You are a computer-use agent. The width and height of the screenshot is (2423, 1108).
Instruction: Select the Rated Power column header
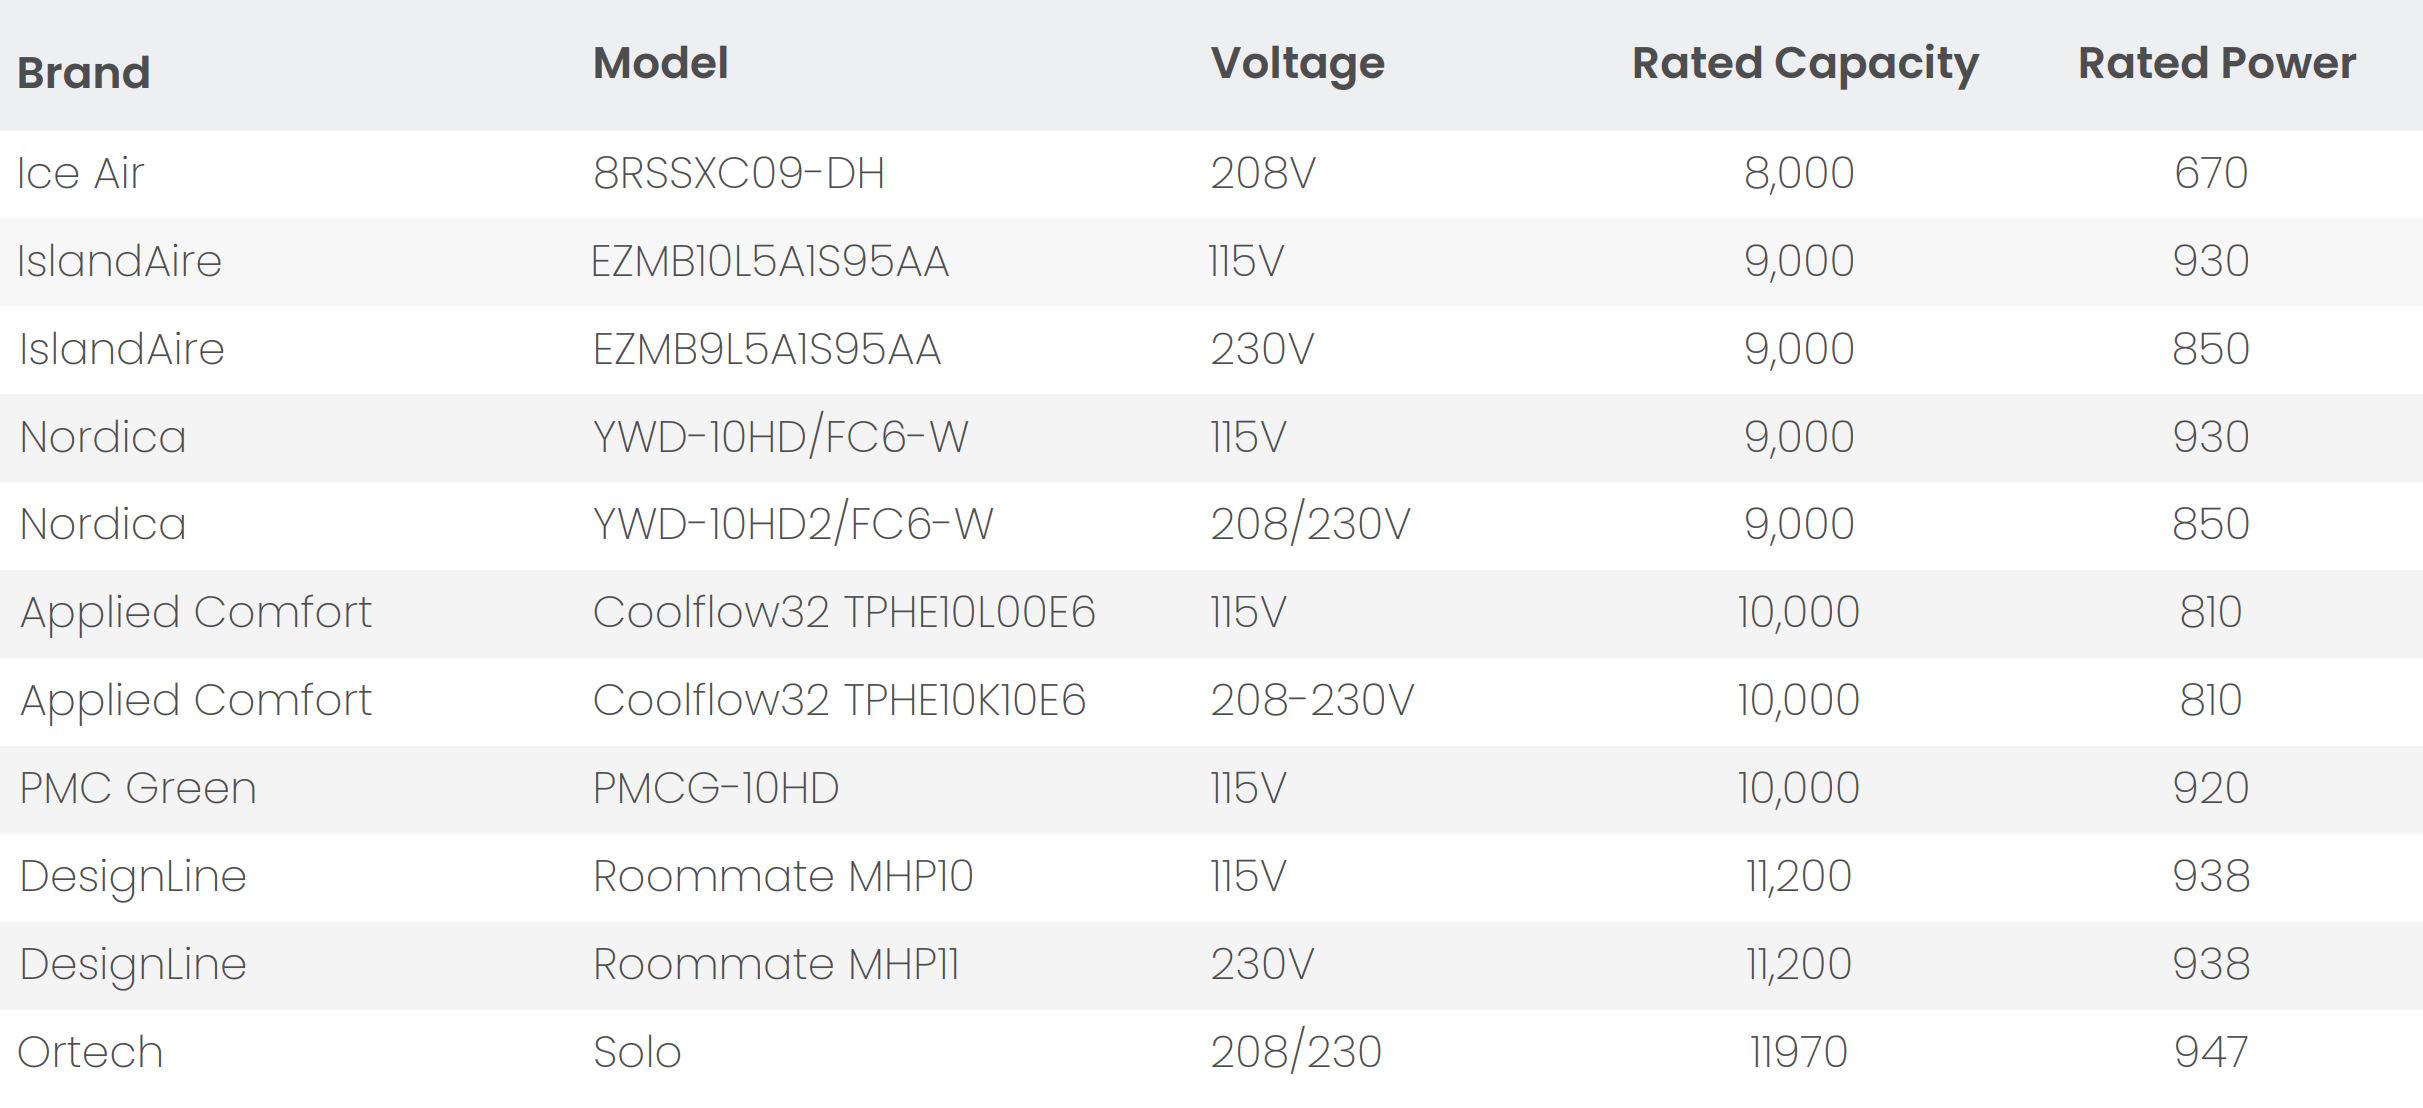2216,63
